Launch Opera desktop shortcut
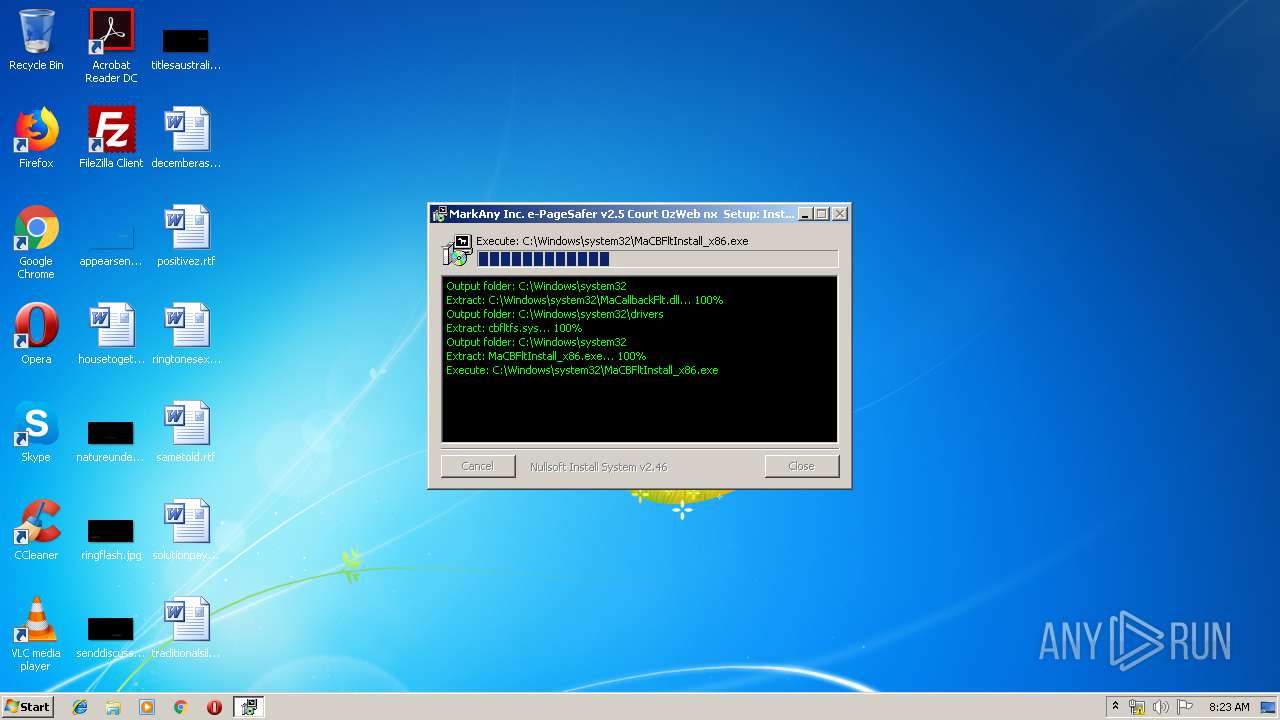The height and width of the screenshot is (720, 1280). 36,334
